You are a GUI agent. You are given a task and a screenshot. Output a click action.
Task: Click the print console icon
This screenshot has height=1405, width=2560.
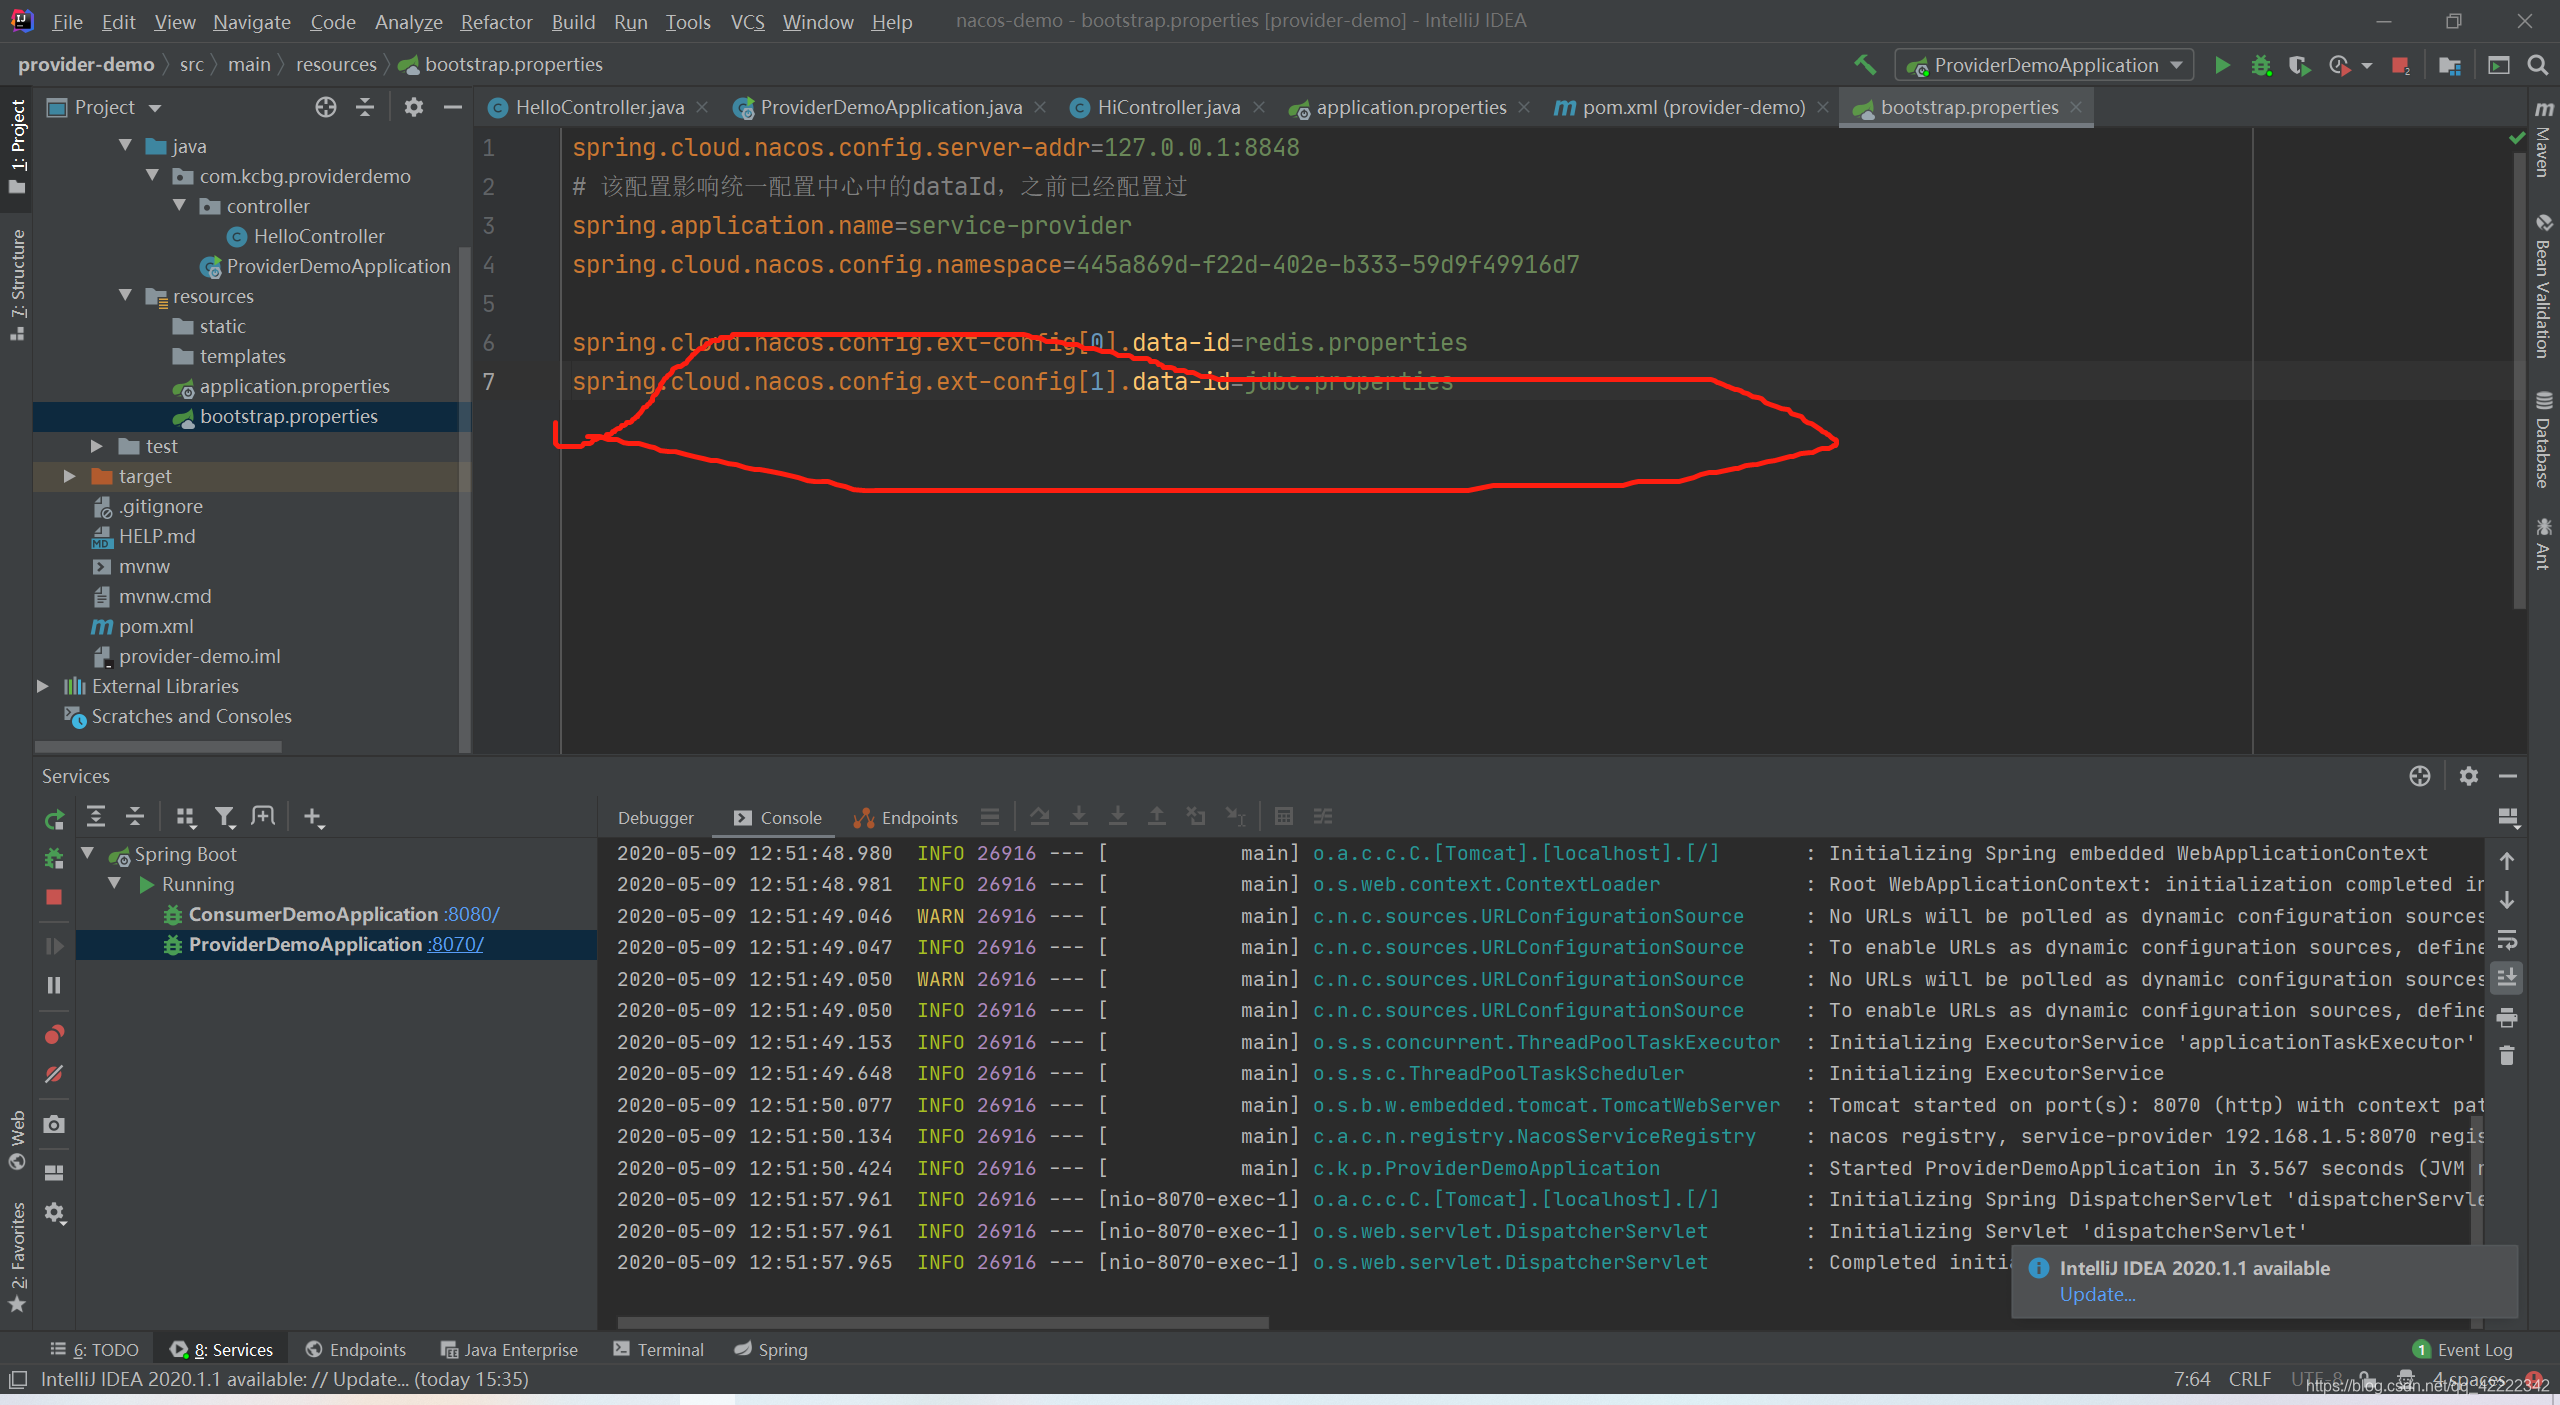[2507, 1018]
